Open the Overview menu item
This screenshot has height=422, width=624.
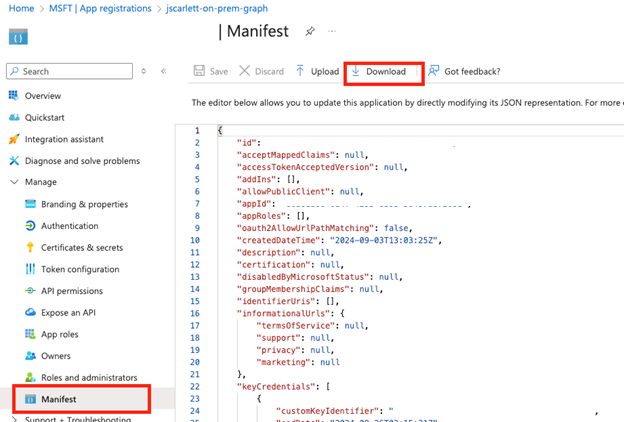click(42, 95)
